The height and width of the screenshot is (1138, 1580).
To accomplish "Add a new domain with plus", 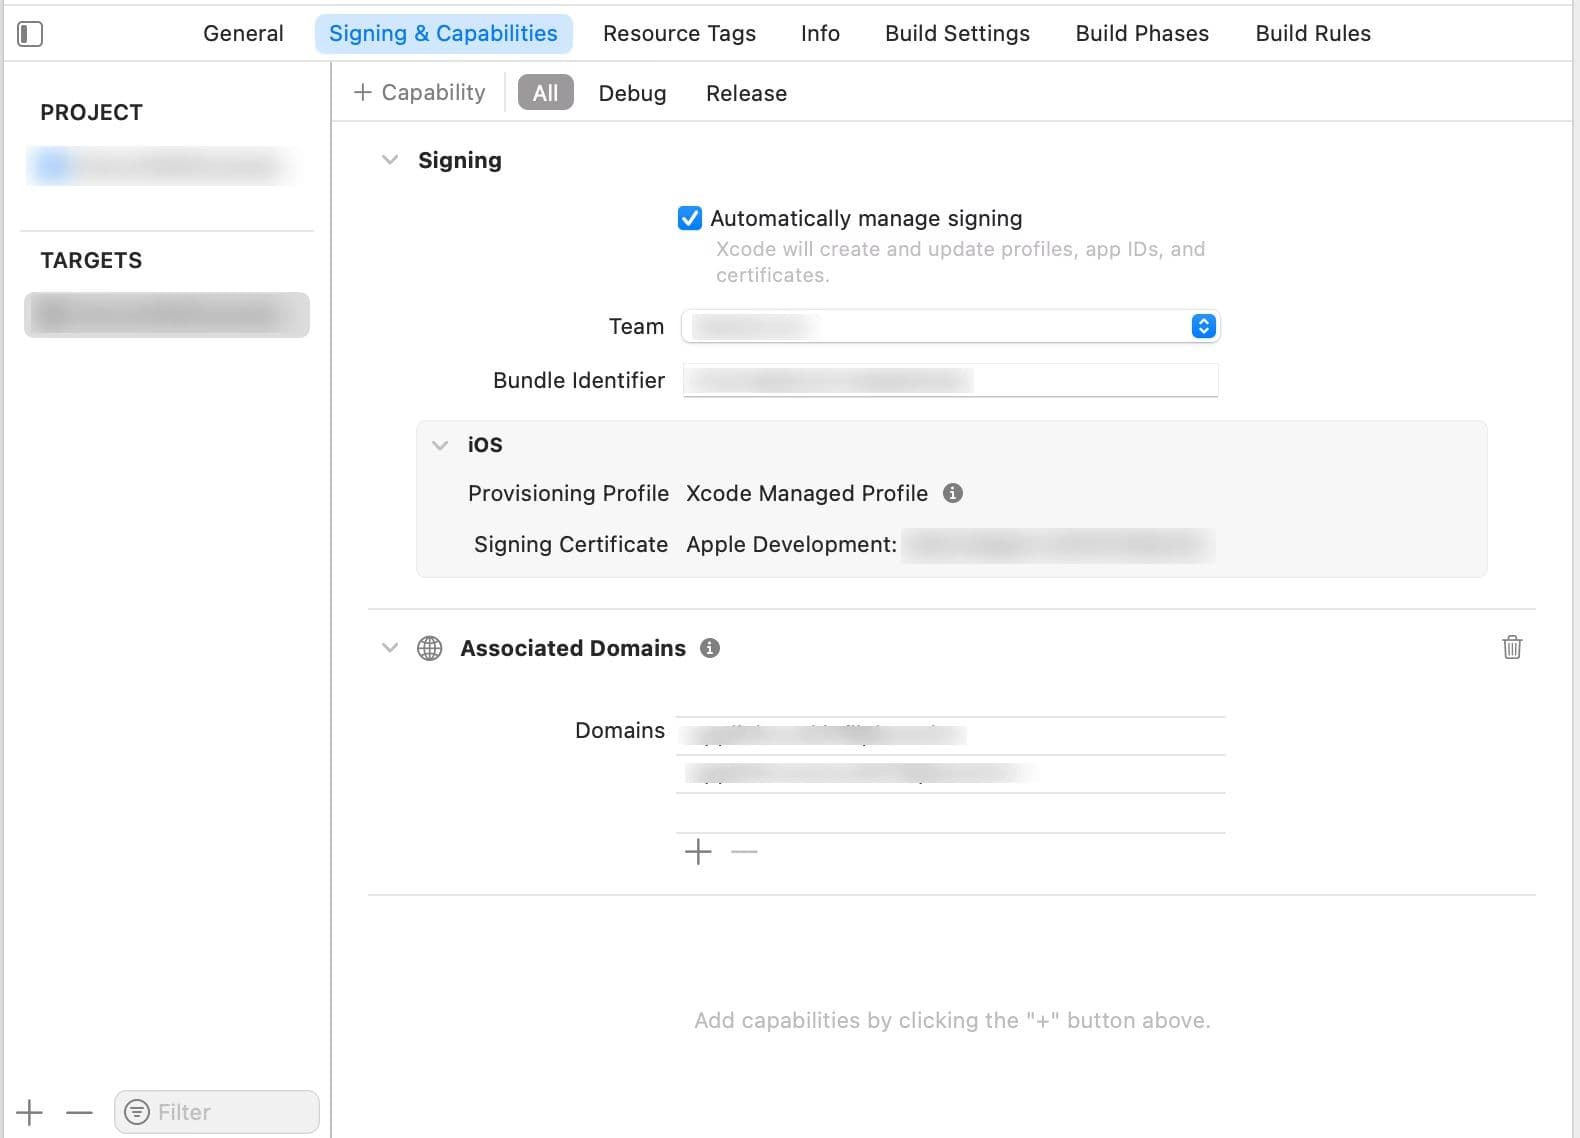I will (x=698, y=852).
